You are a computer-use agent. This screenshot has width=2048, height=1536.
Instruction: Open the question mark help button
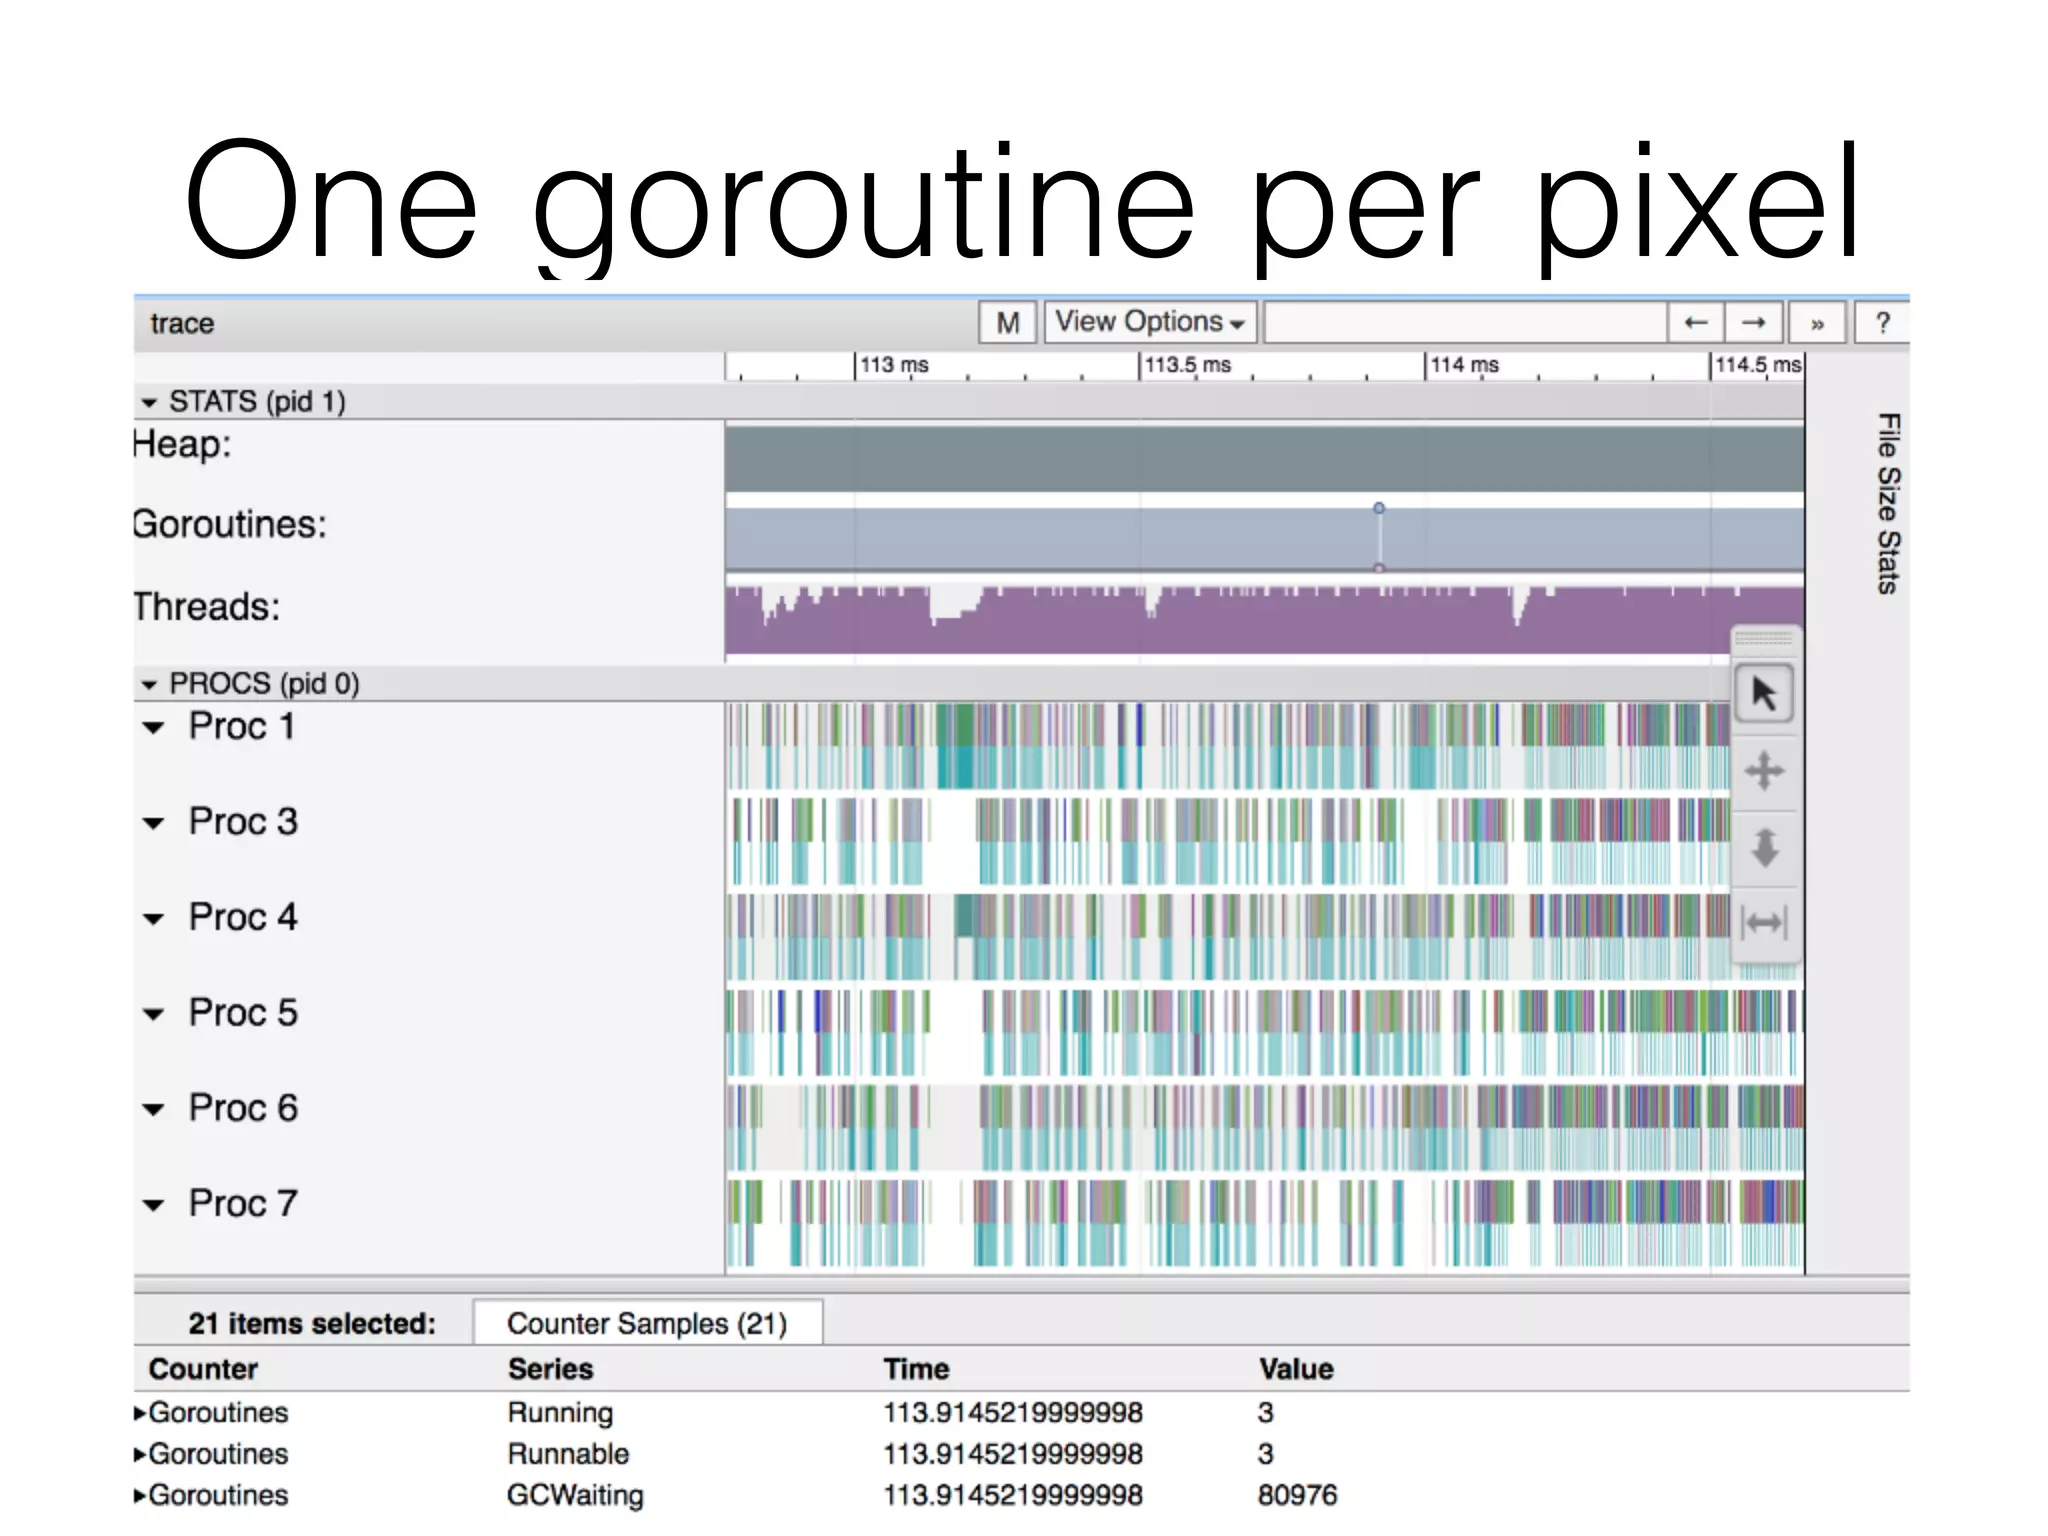(1883, 323)
